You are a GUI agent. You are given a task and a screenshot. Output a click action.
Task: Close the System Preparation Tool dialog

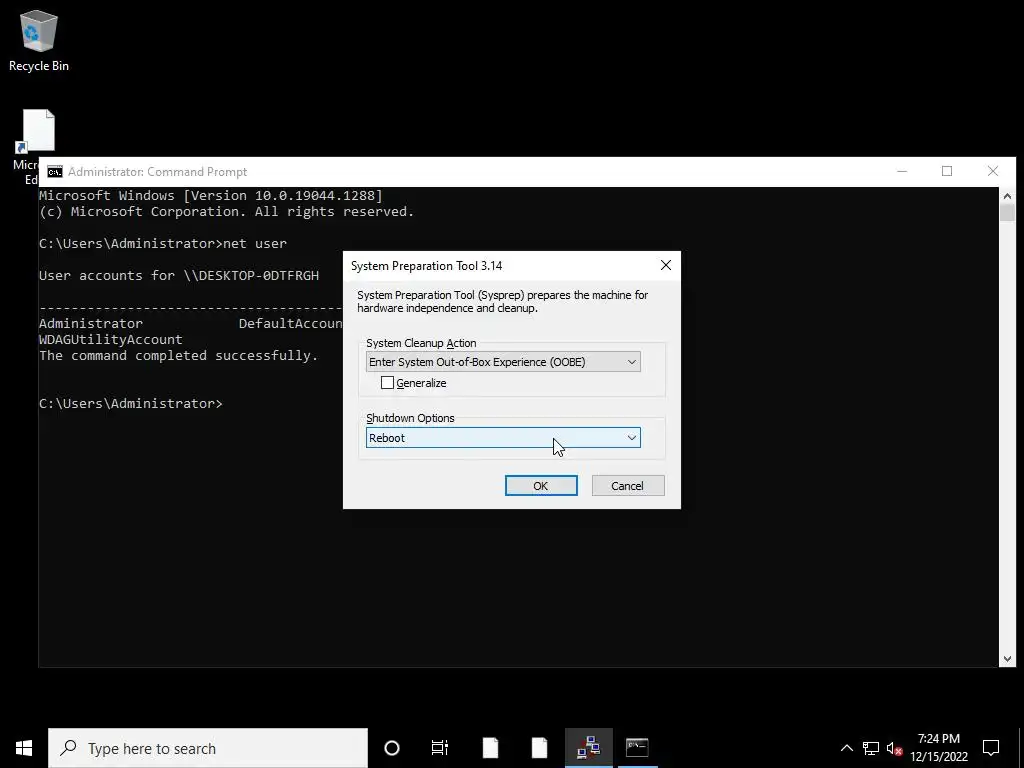point(665,265)
